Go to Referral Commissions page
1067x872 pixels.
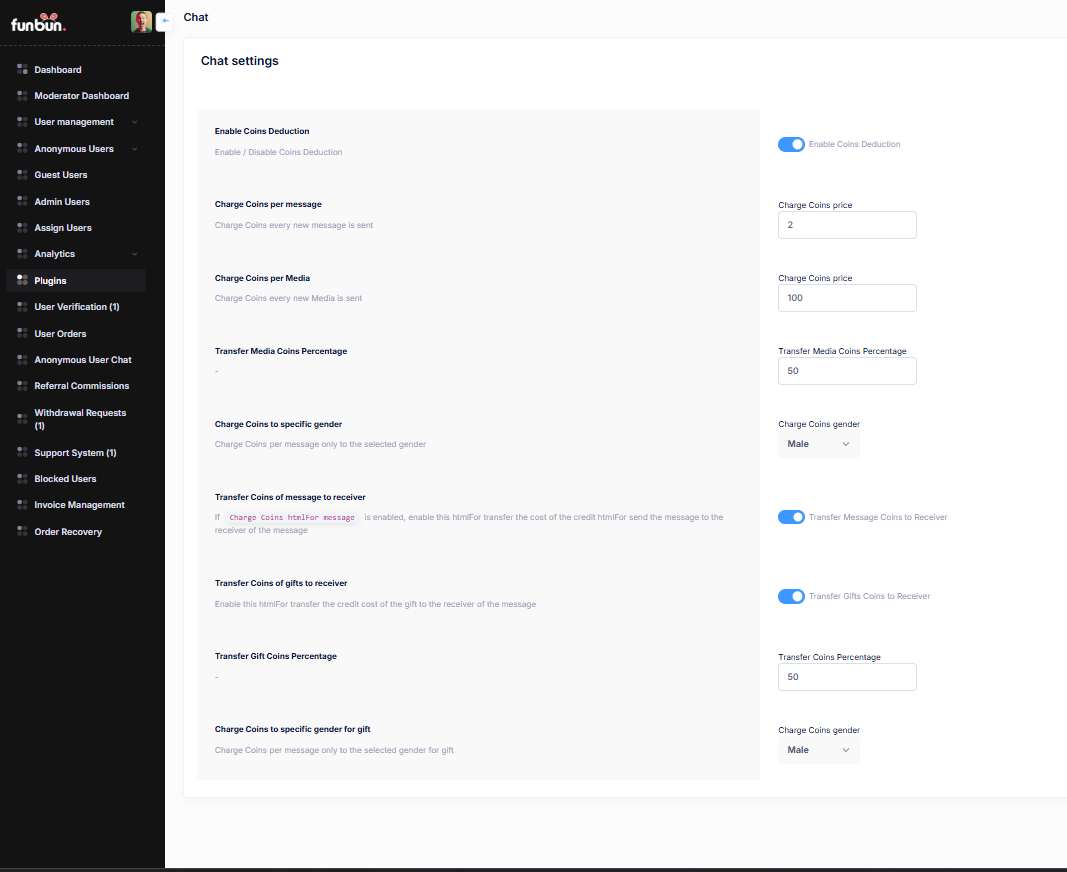[x=81, y=386]
